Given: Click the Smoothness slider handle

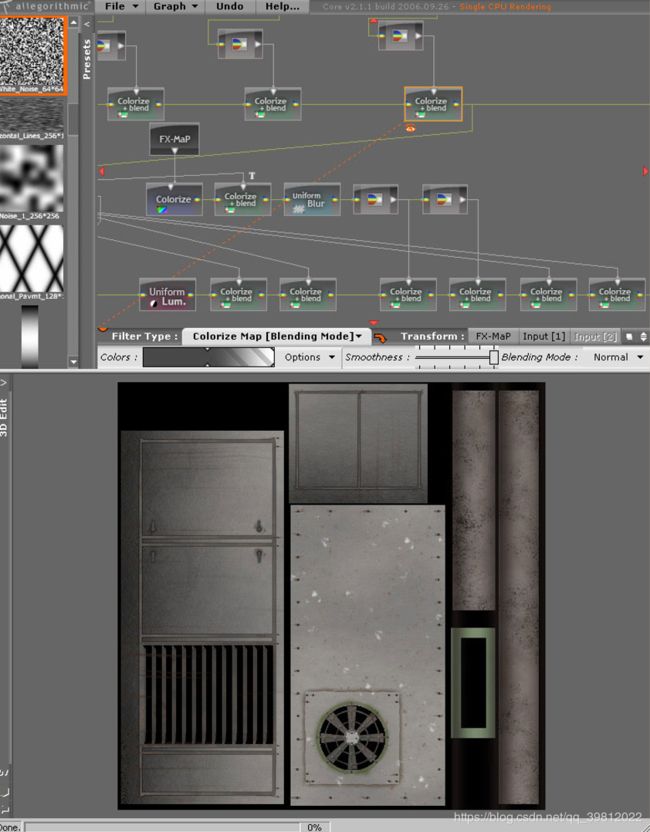Looking at the screenshot, I should (x=493, y=357).
